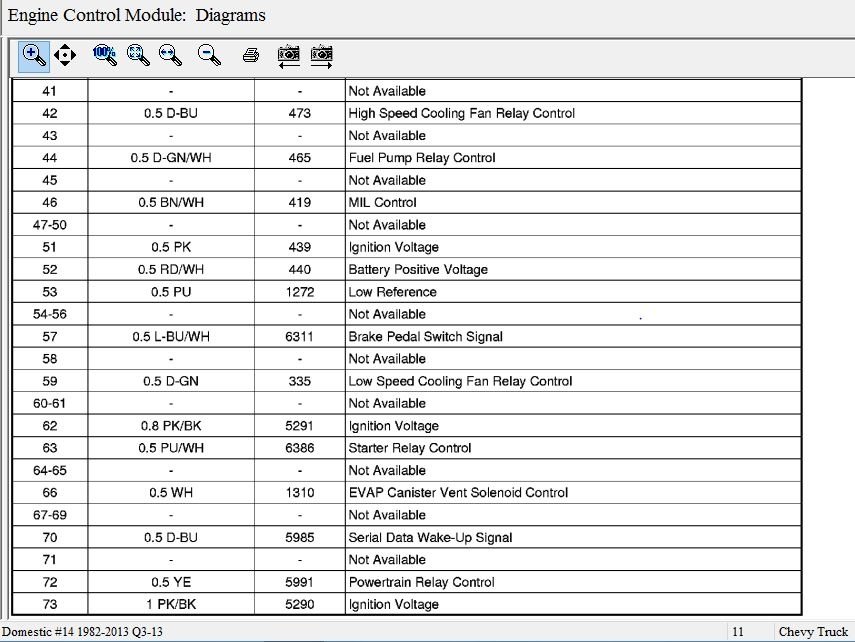Select 'High Speed Cooling Fan Relay Control' text
The height and width of the screenshot is (642, 855).
461,113
